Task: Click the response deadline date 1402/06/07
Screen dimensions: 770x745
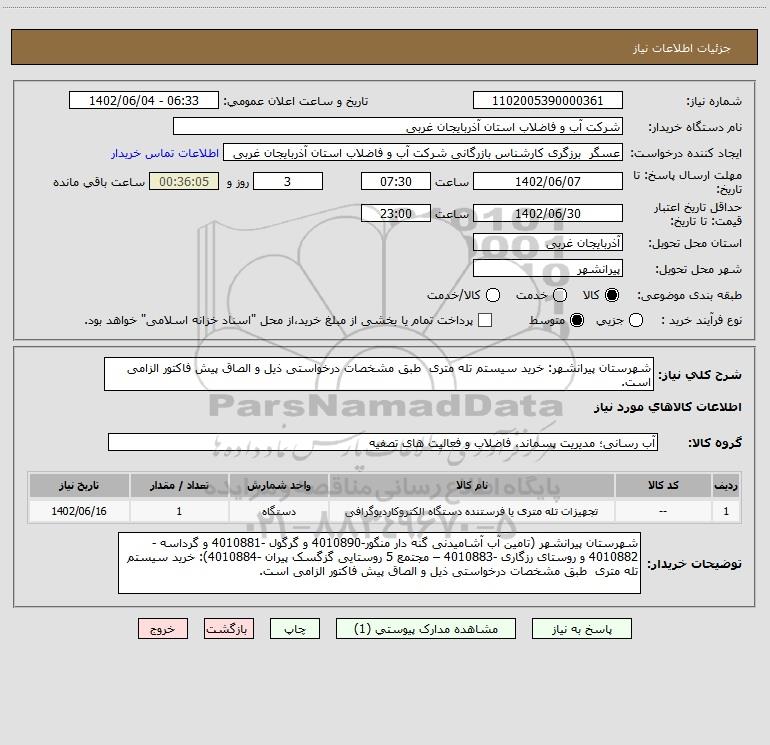Action: pyautogui.click(x=548, y=182)
